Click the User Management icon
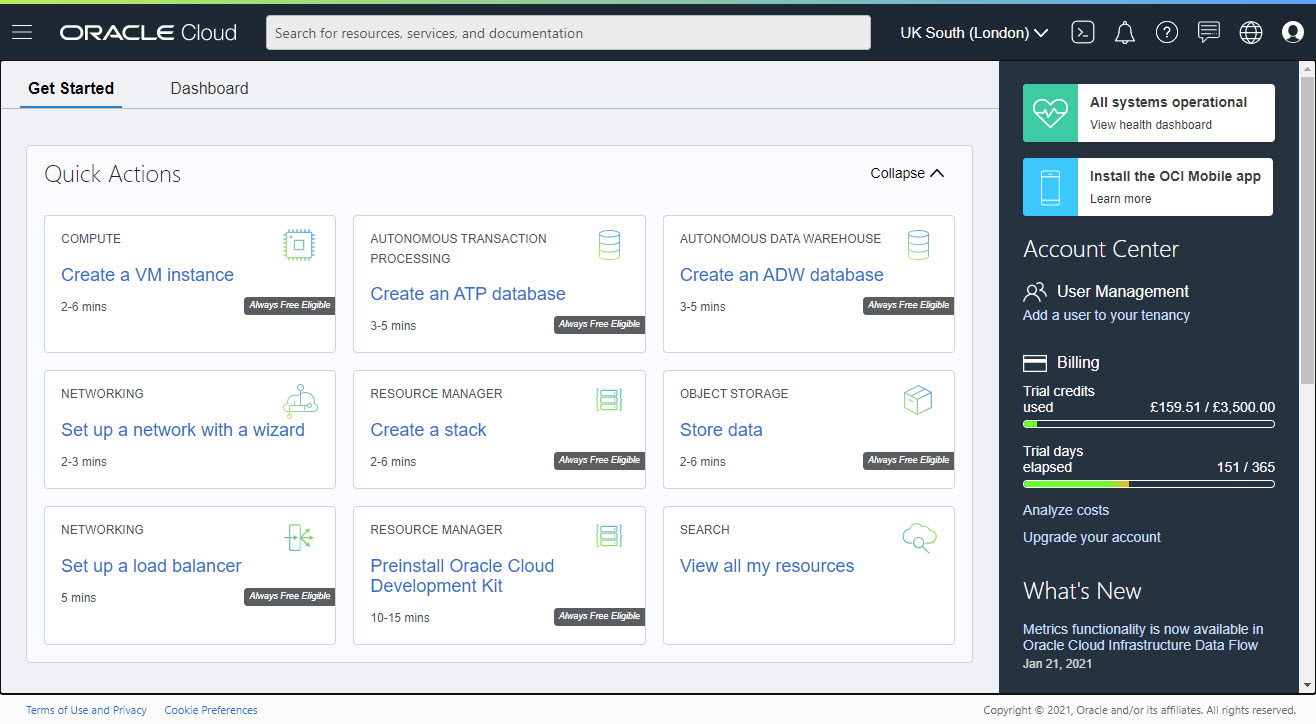 (1032, 291)
